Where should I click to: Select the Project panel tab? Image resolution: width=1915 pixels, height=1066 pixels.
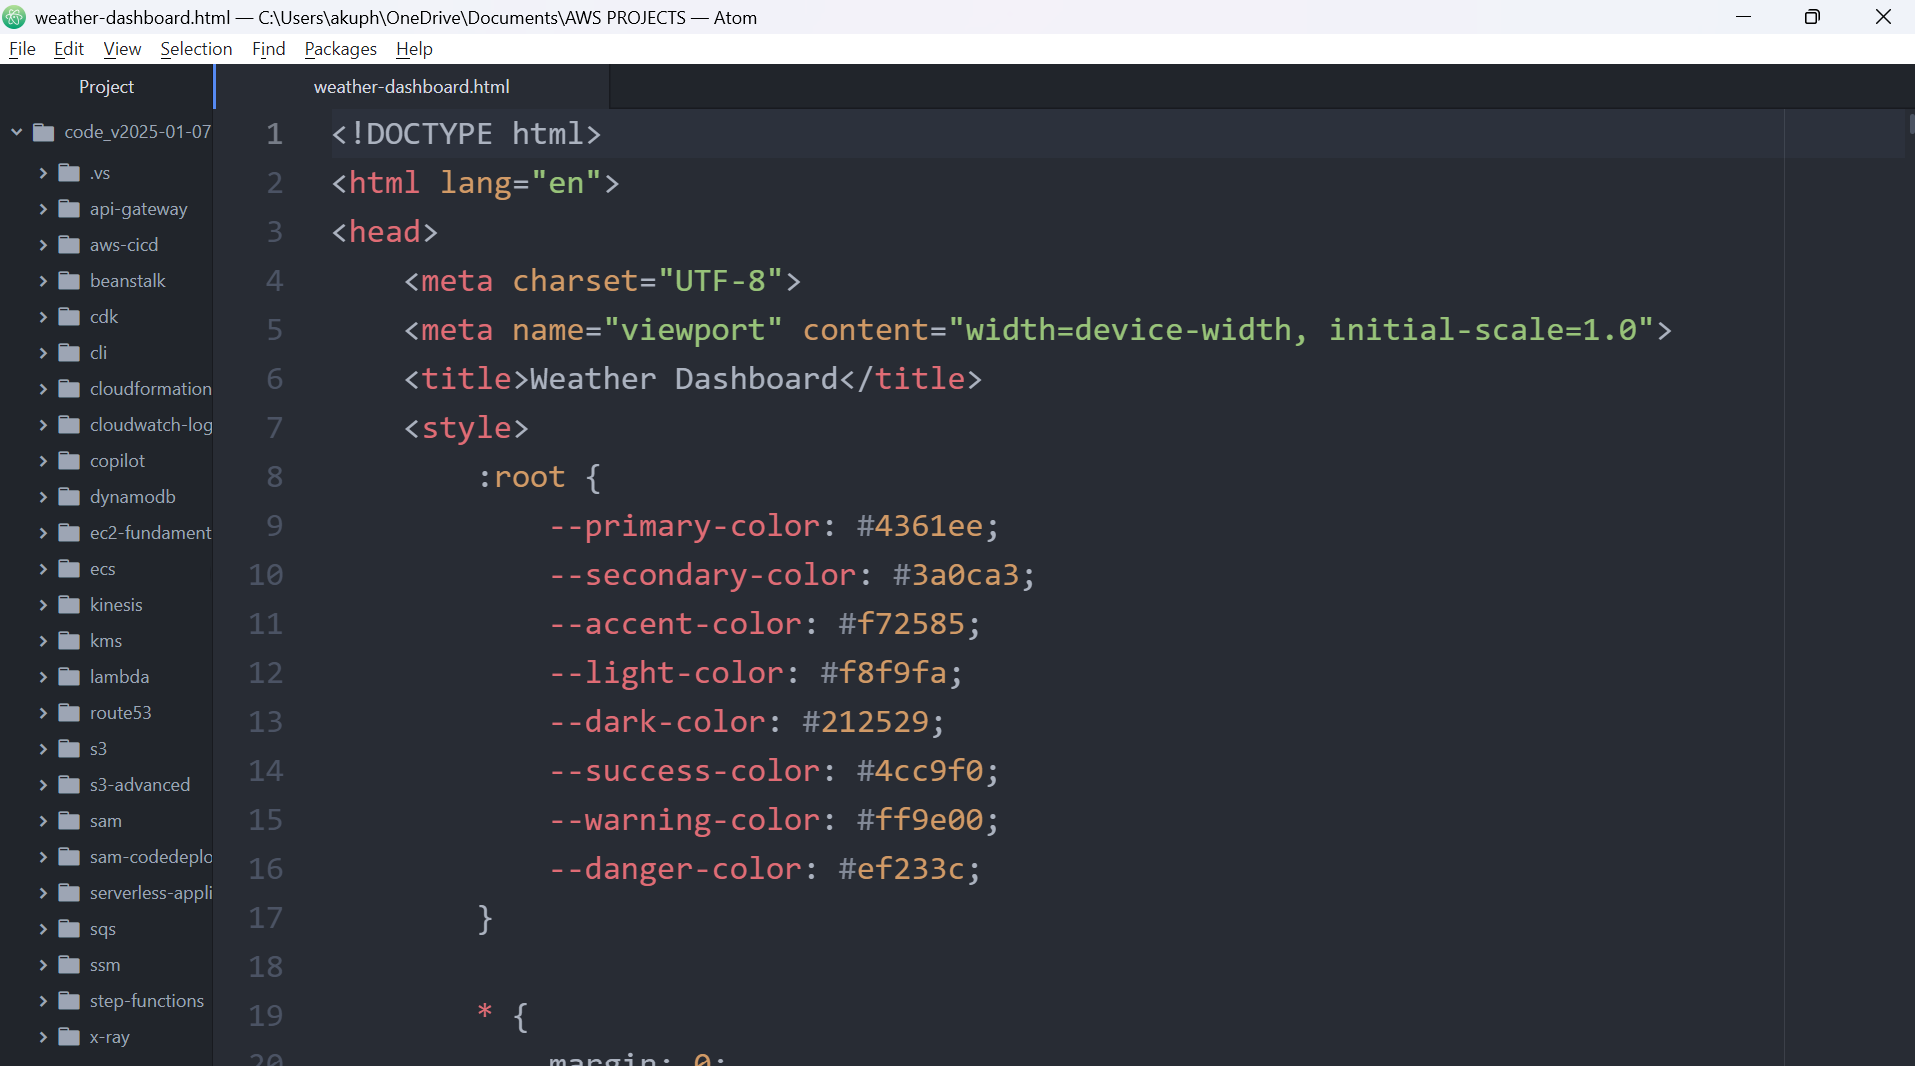[107, 87]
